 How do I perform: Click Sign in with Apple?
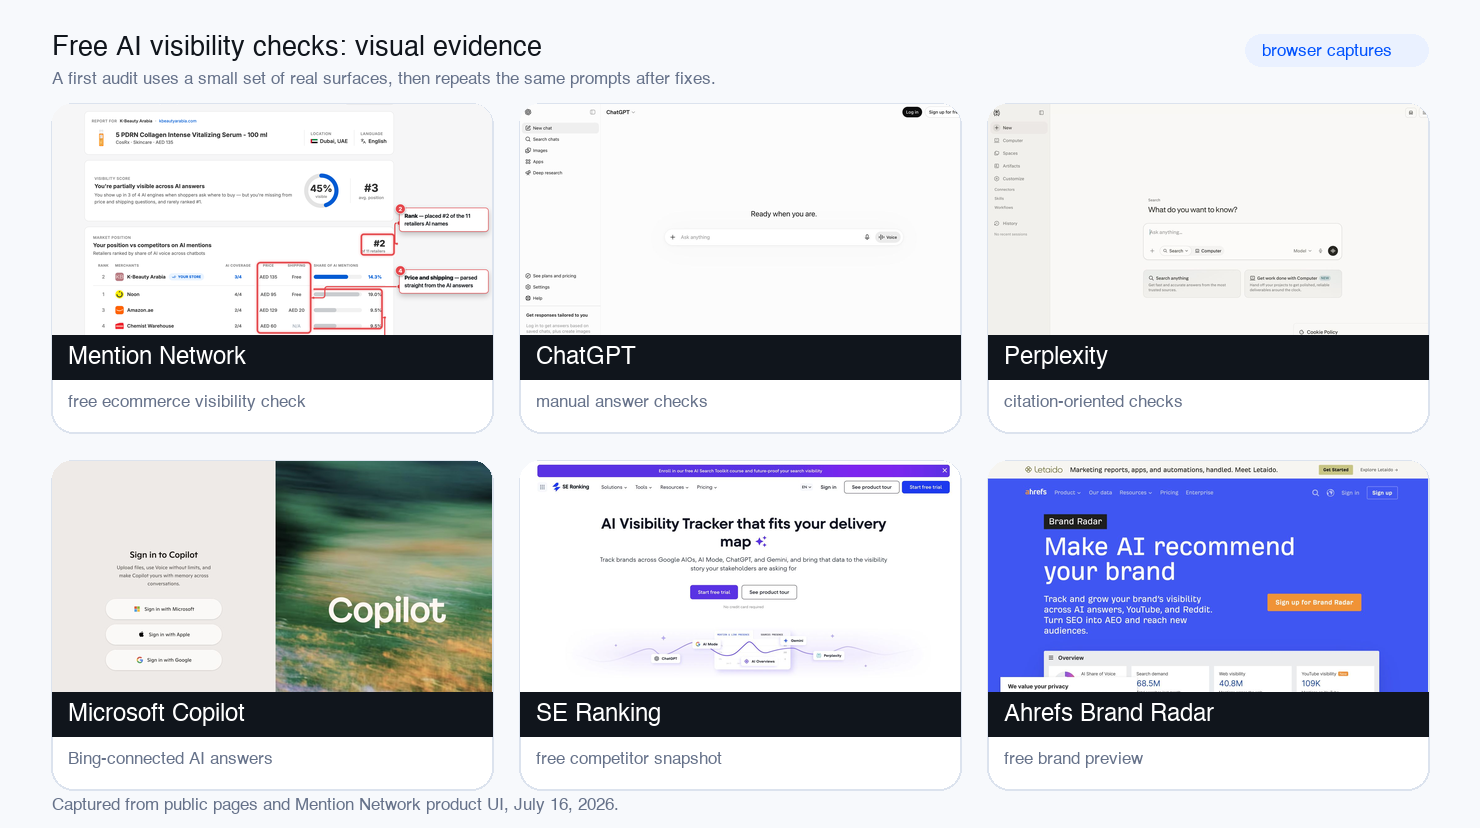pos(164,634)
